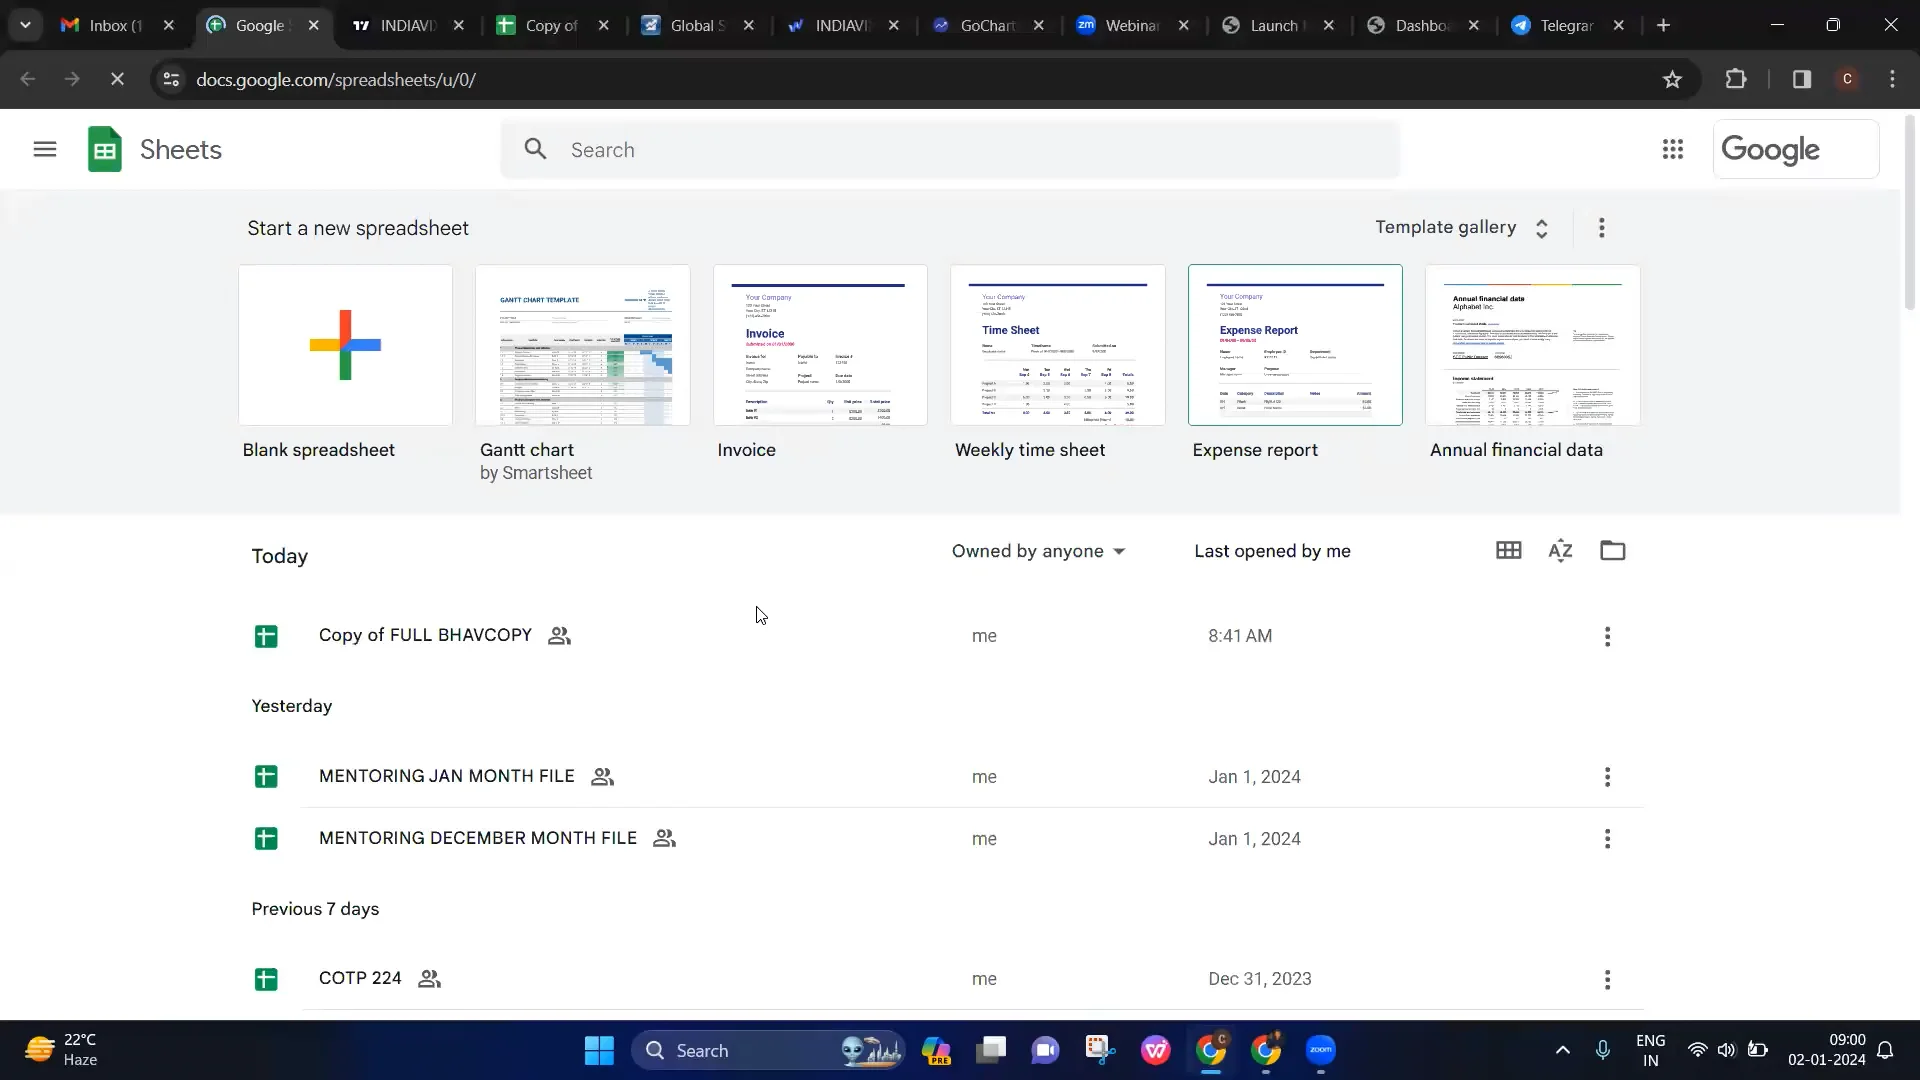
Task: Stop loading the page
Action: 117,79
